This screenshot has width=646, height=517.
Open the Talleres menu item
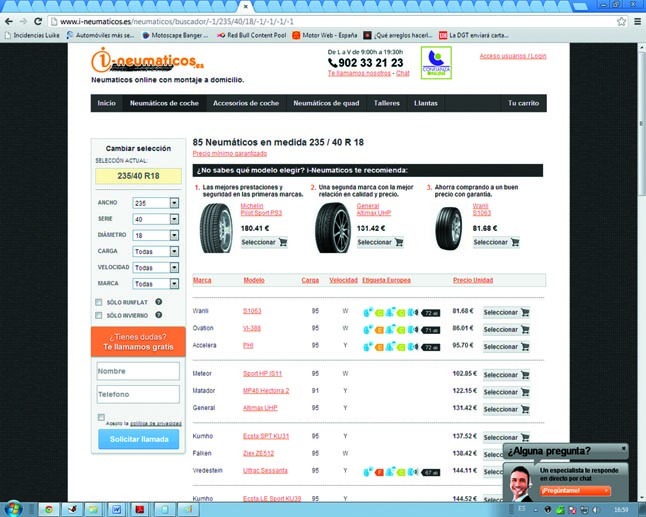coord(387,103)
